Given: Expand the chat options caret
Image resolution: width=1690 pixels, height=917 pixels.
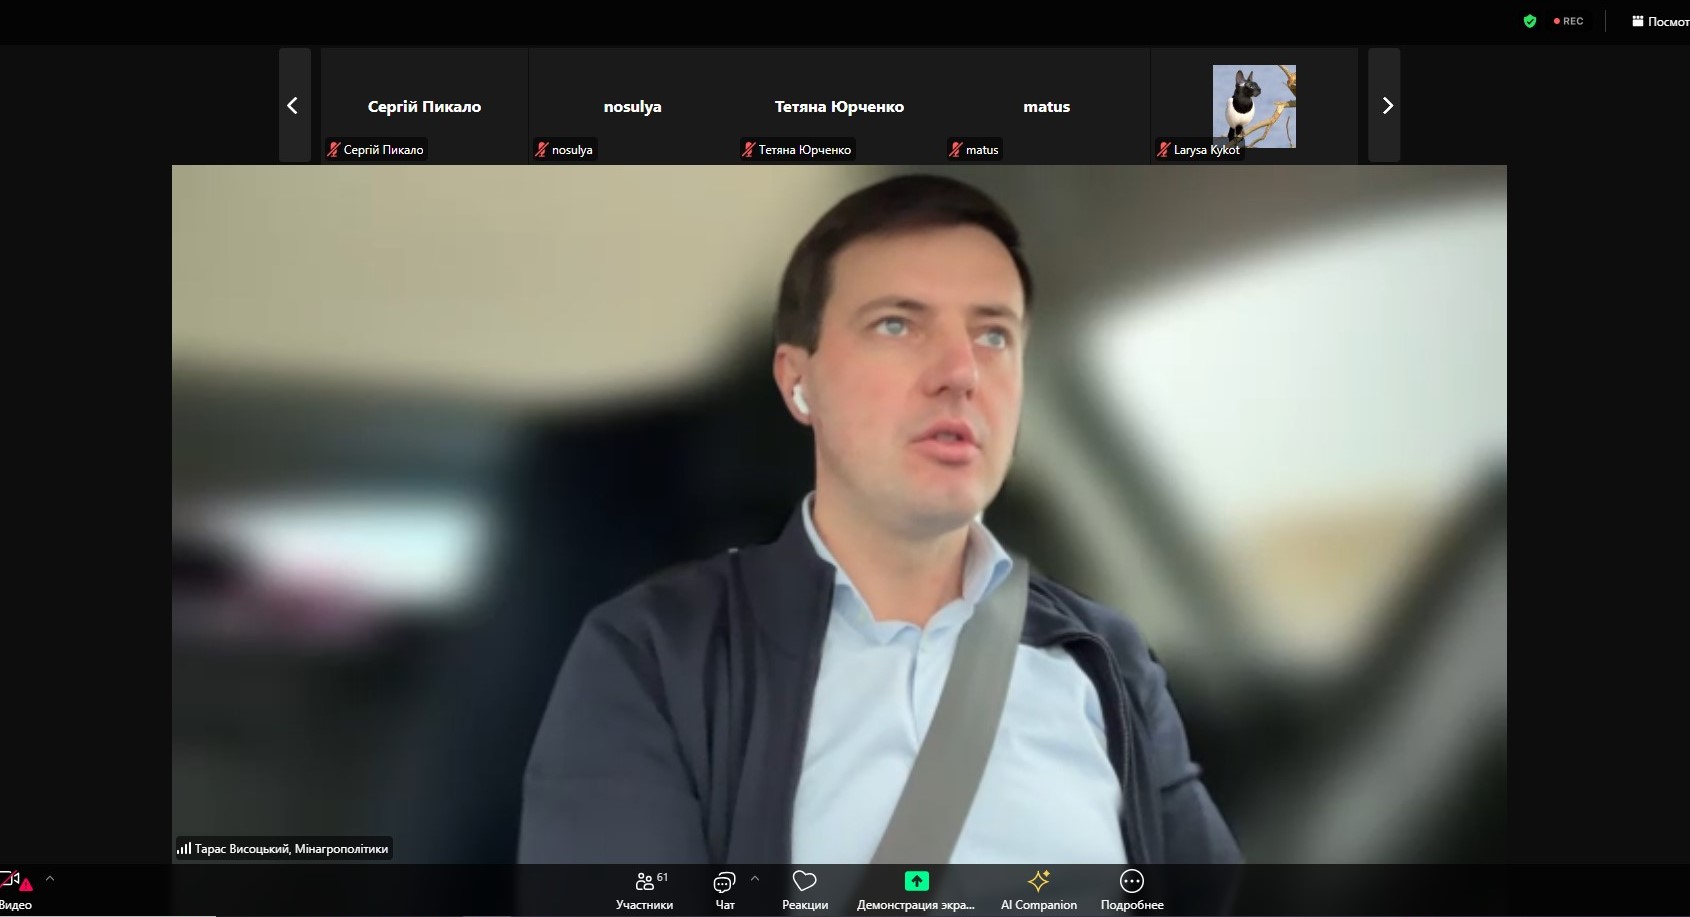Looking at the screenshot, I should (x=755, y=879).
